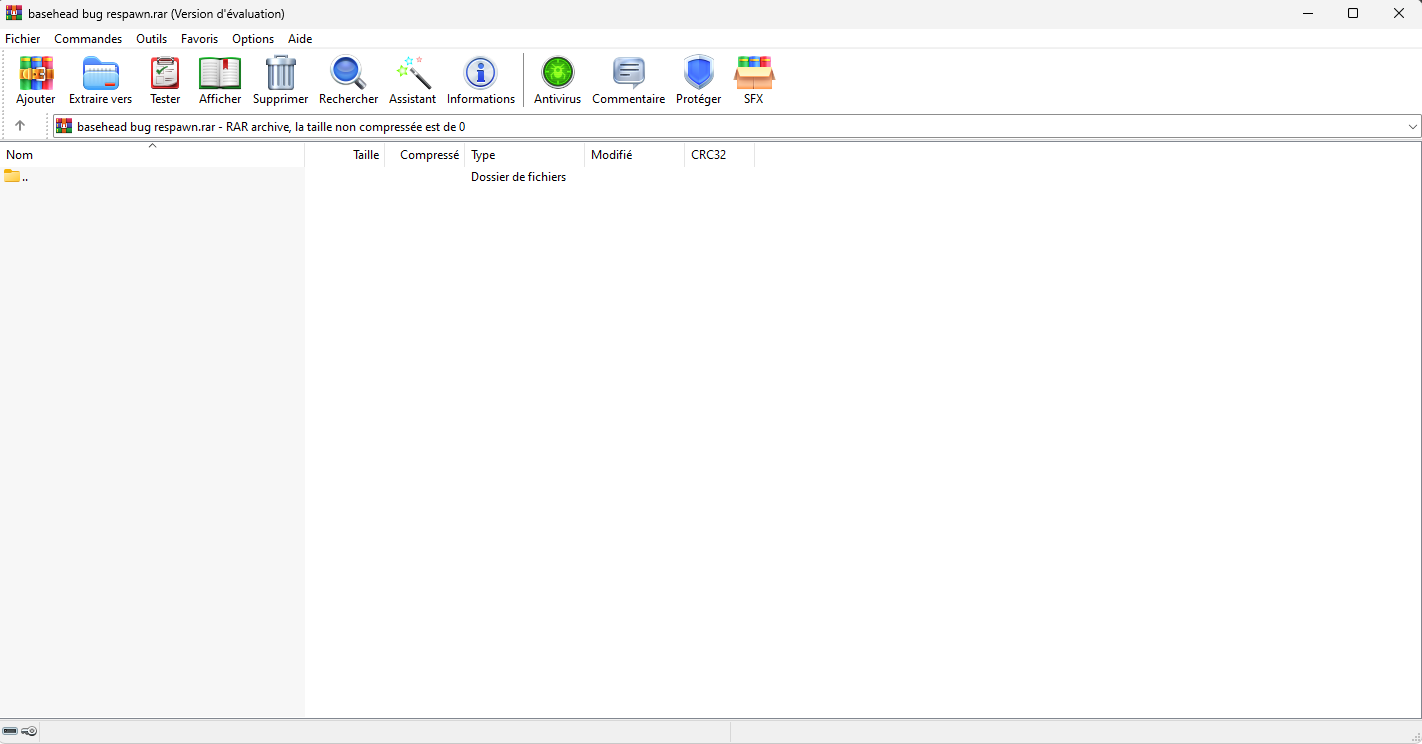Open the Favoris menu
The image size is (1422, 744).
[199, 39]
